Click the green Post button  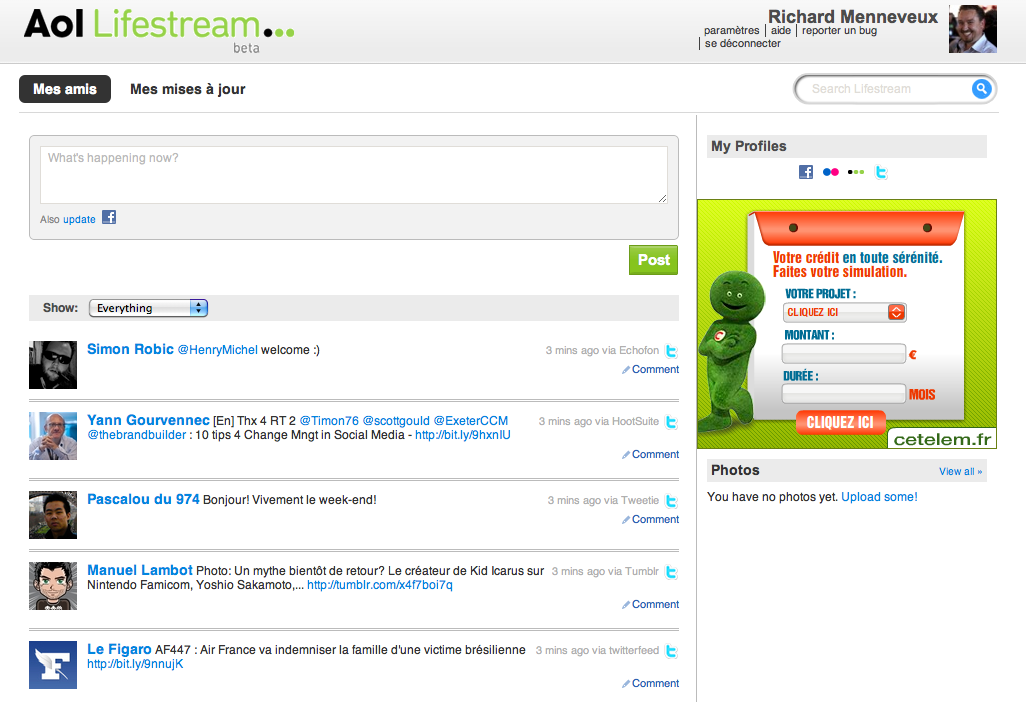[x=654, y=260]
